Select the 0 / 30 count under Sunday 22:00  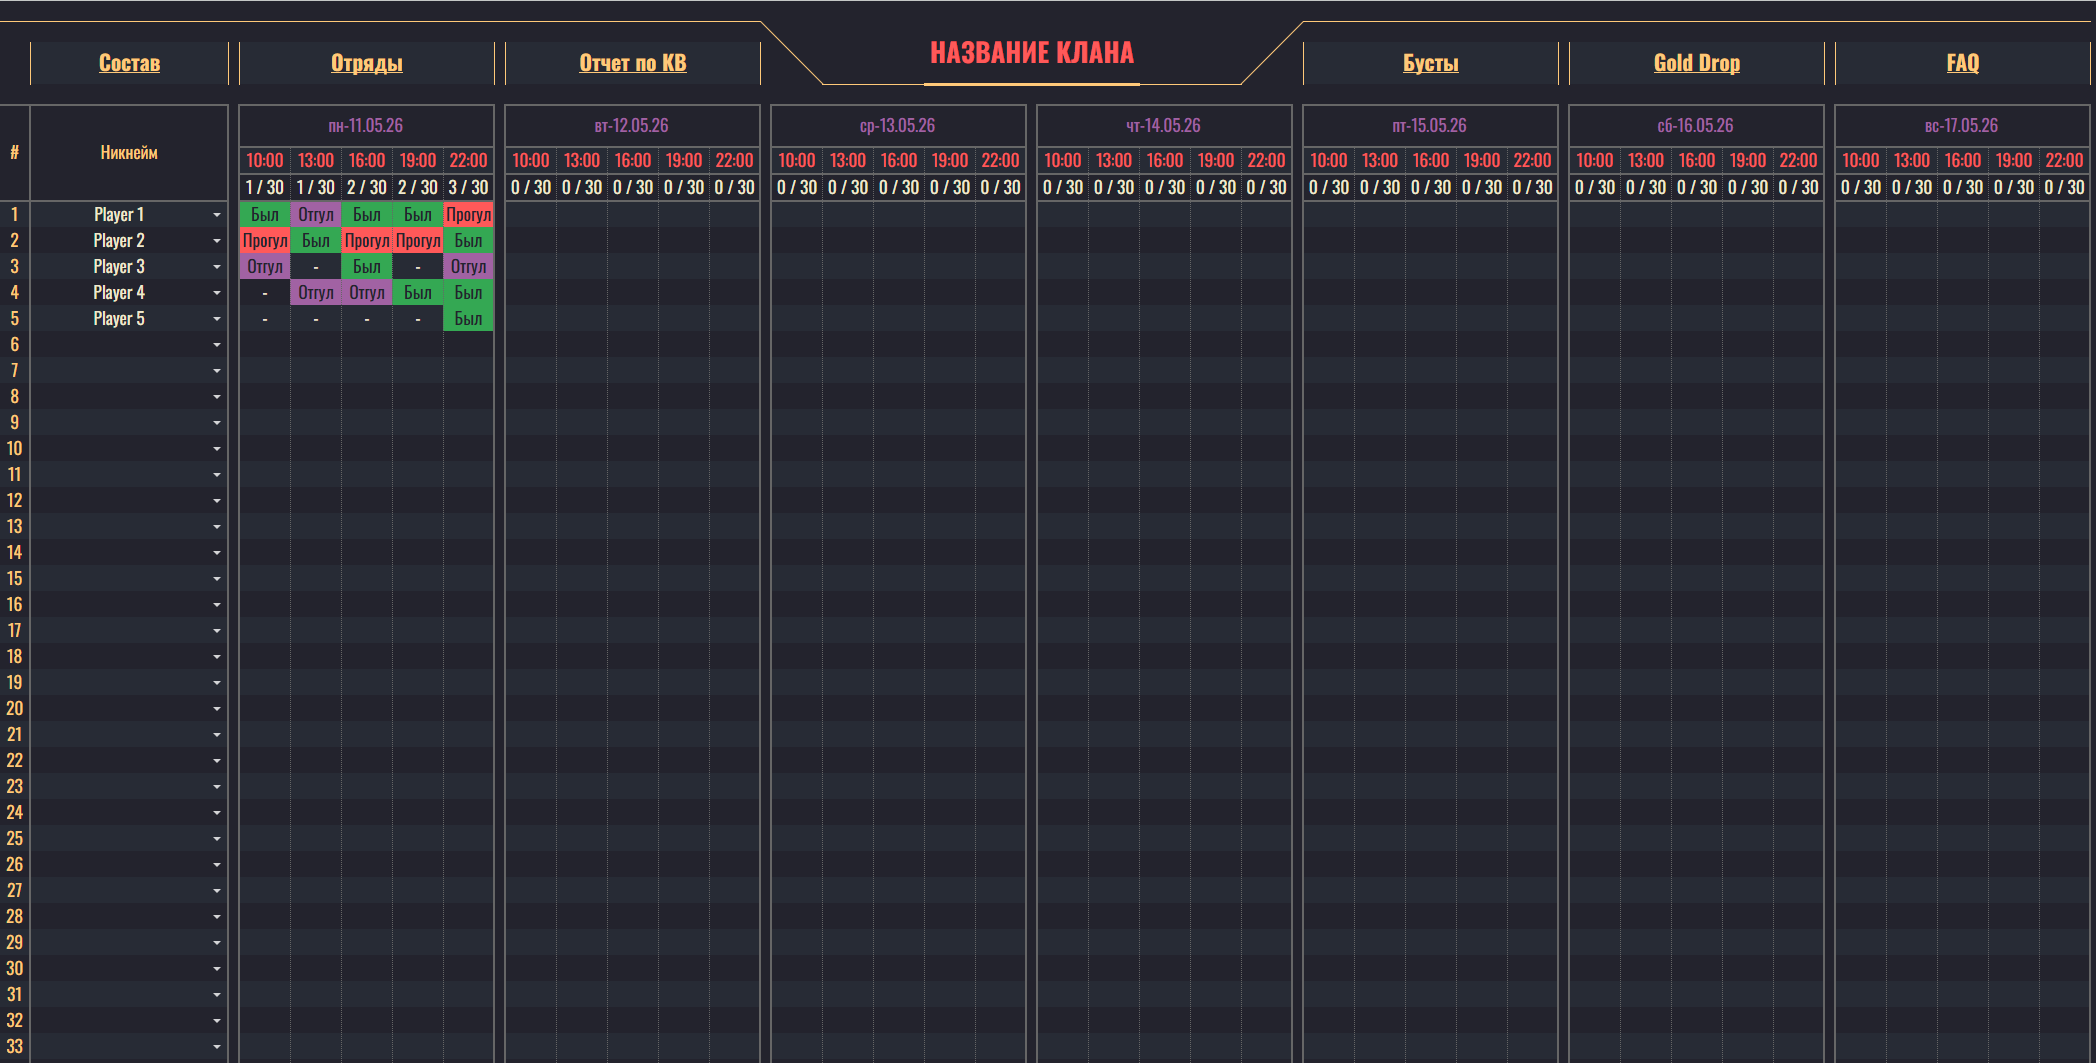[x=2064, y=188]
